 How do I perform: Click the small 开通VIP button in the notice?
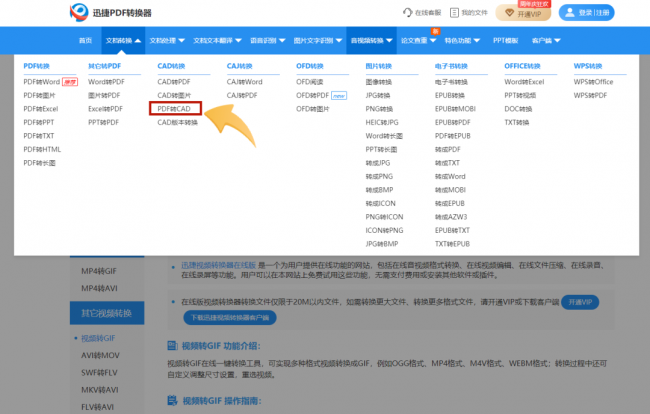click(580, 302)
